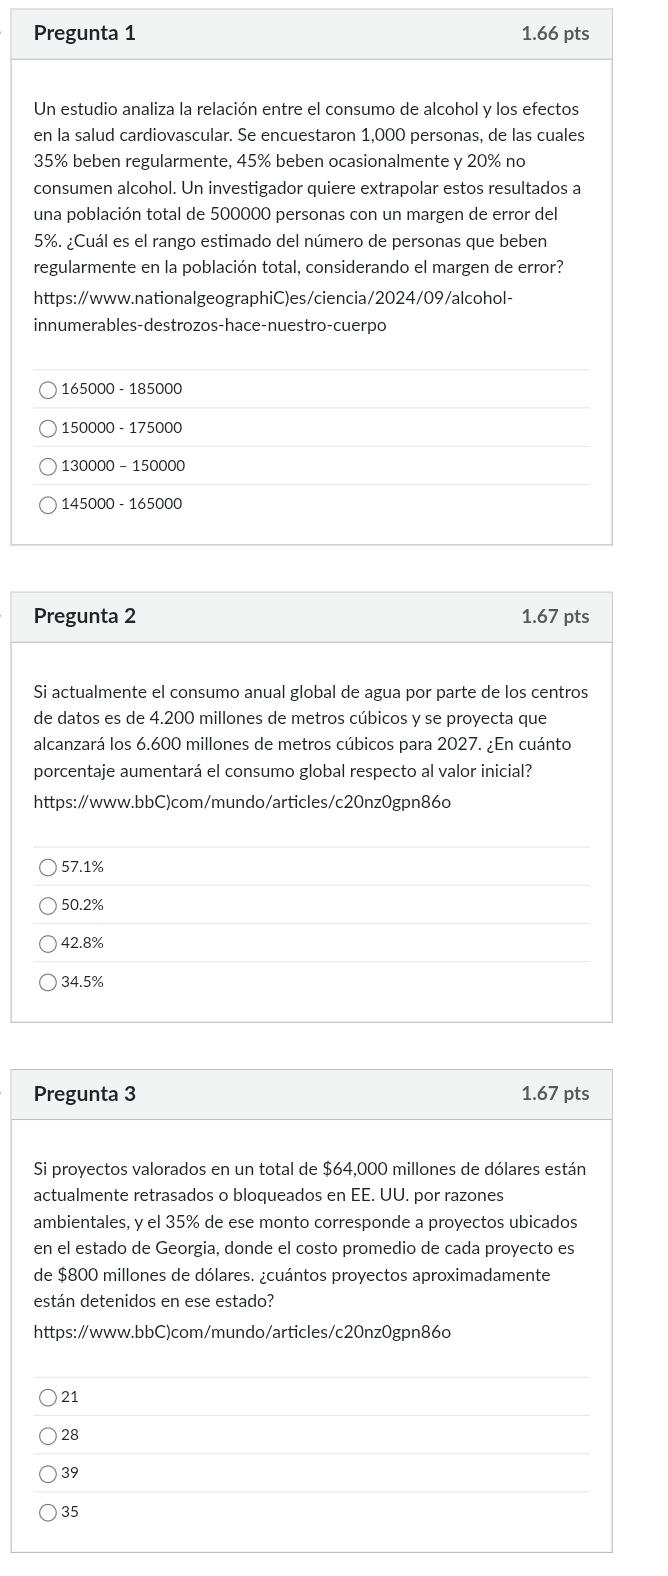Choose the 150000 - 175000 option
Viewport: 668px width, 1576px height.
click(48, 428)
